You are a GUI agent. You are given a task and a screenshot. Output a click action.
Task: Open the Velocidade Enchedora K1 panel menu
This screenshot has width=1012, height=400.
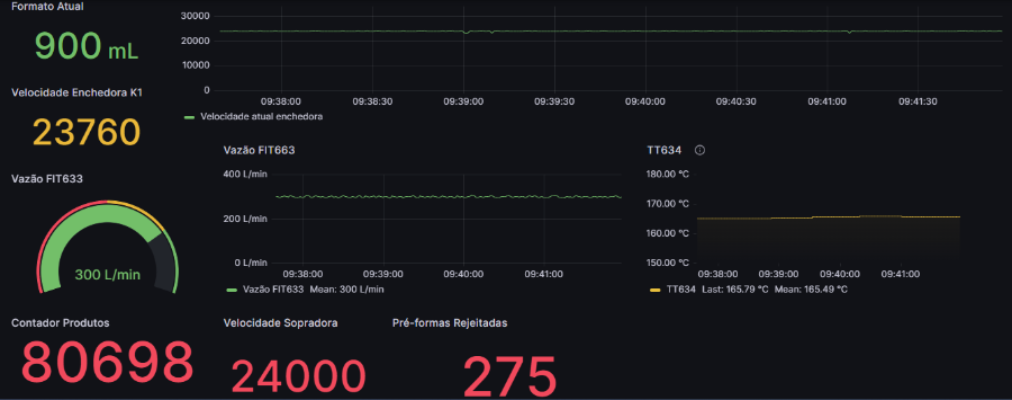(x=76, y=93)
